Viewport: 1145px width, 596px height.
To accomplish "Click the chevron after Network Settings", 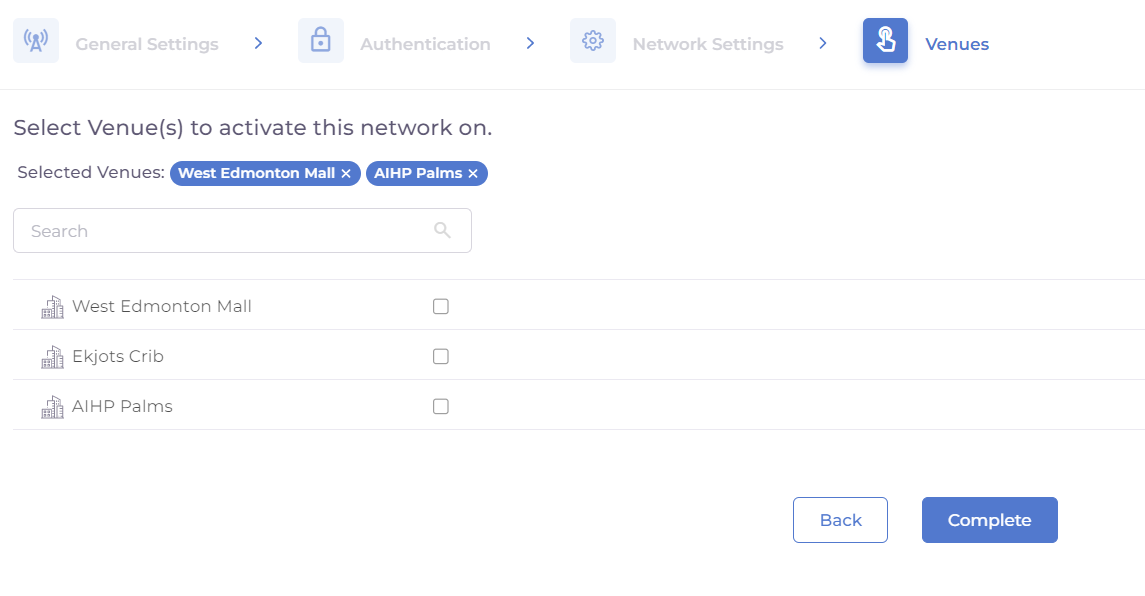I will point(823,43).
